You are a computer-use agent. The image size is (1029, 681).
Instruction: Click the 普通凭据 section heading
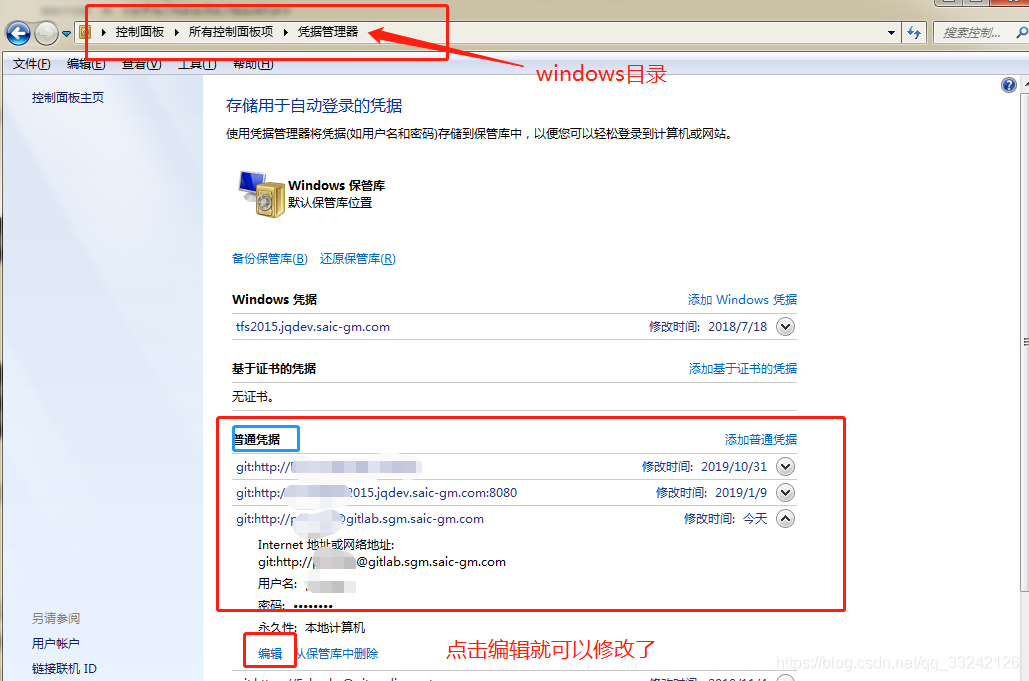pos(257,440)
